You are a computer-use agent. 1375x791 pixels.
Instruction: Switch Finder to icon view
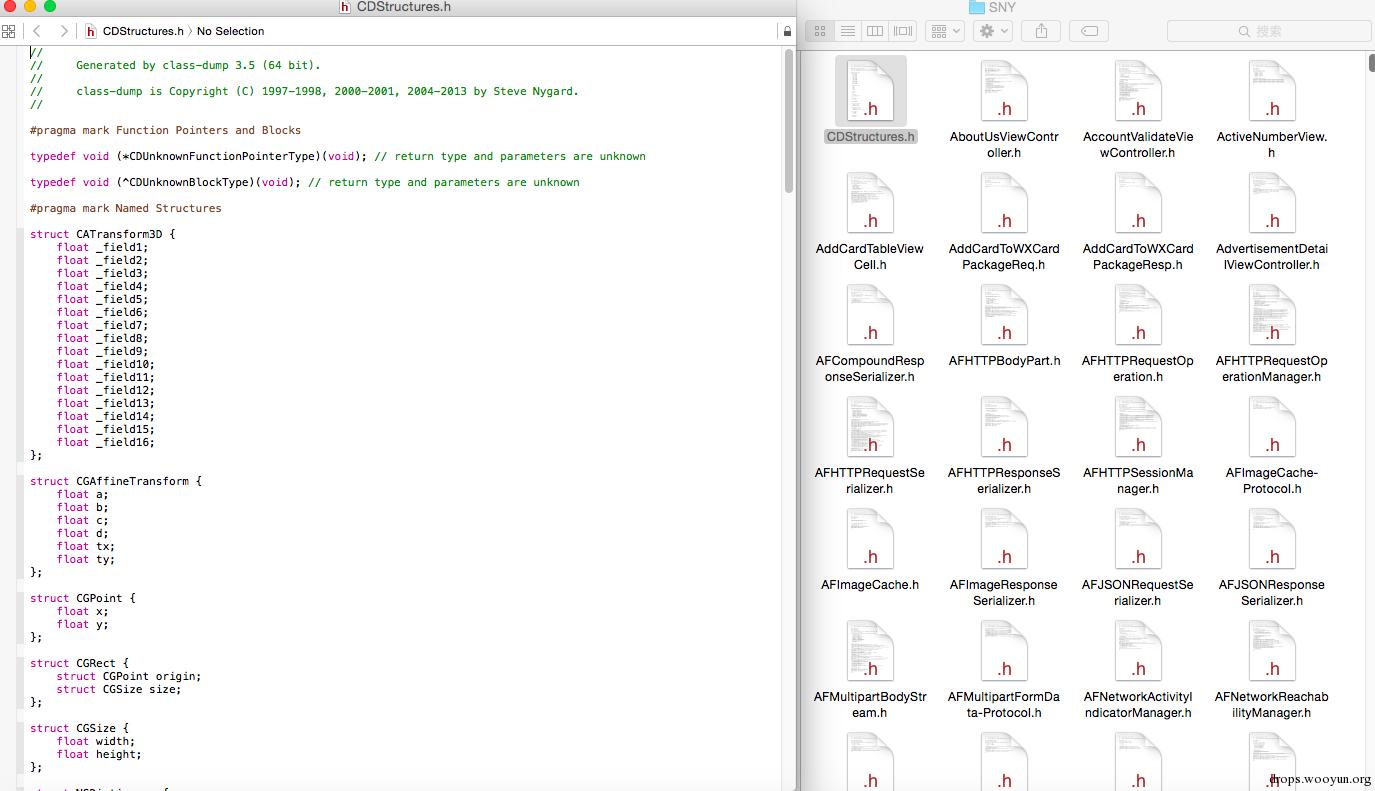coord(819,31)
